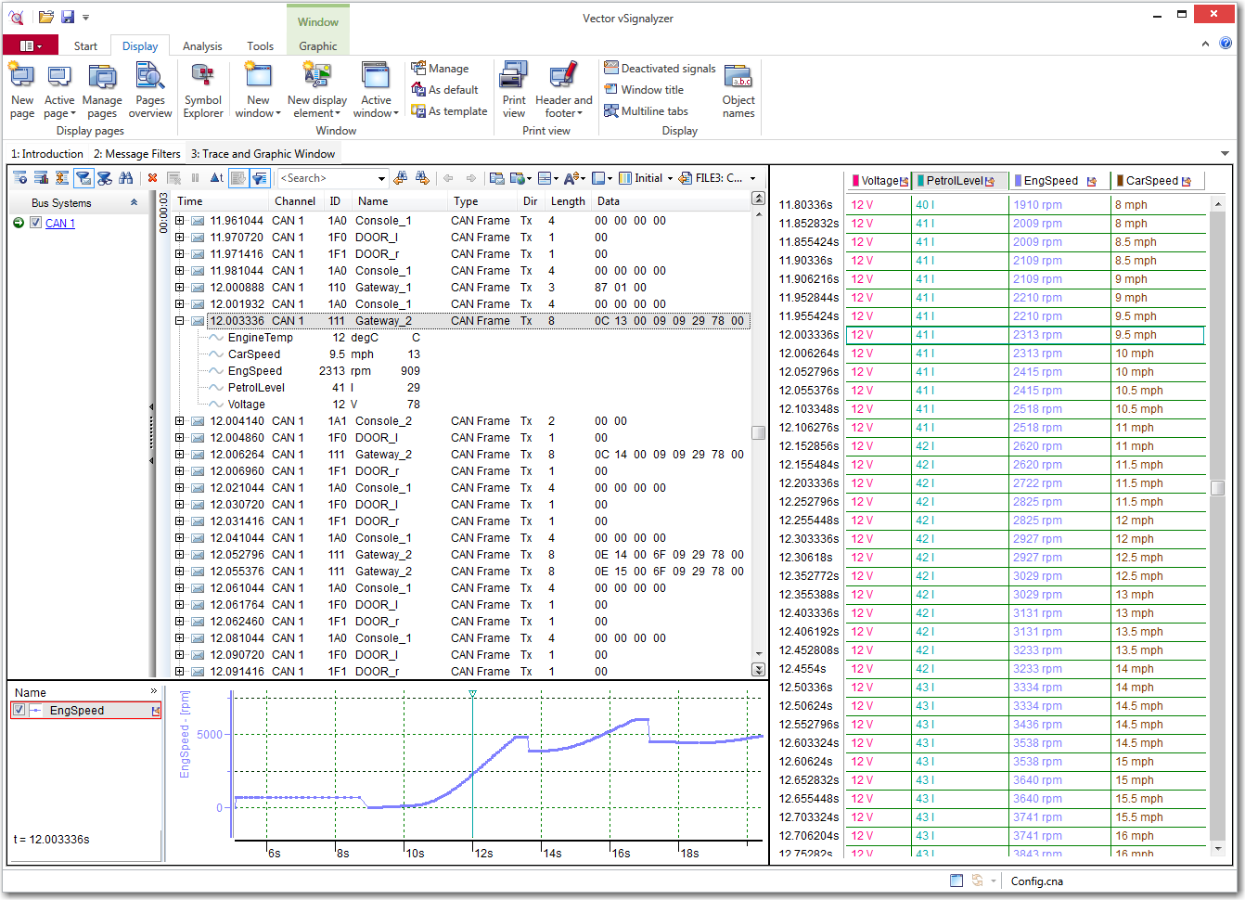Click the delta time icon in trace toolbar
Viewport: 1245px width, 900px height.
point(216,178)
